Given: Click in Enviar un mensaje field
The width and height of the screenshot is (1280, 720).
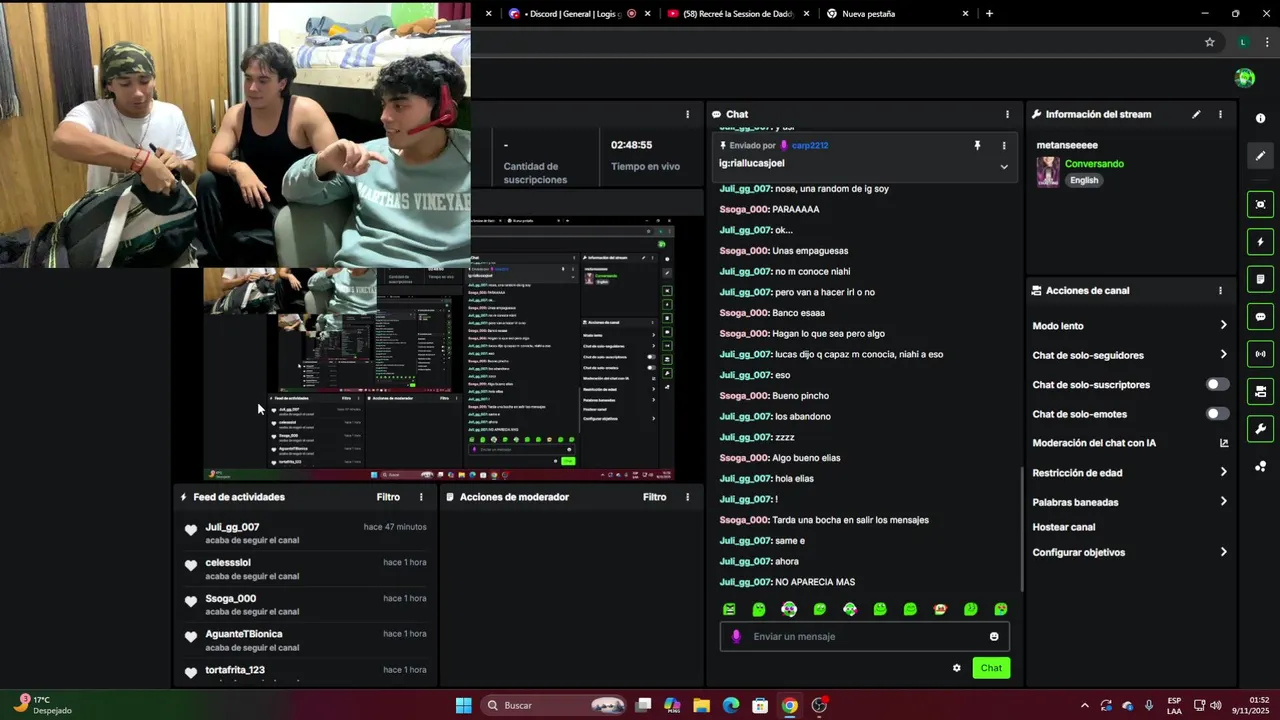Looking at the screenshot, I should tap(864, 637).
